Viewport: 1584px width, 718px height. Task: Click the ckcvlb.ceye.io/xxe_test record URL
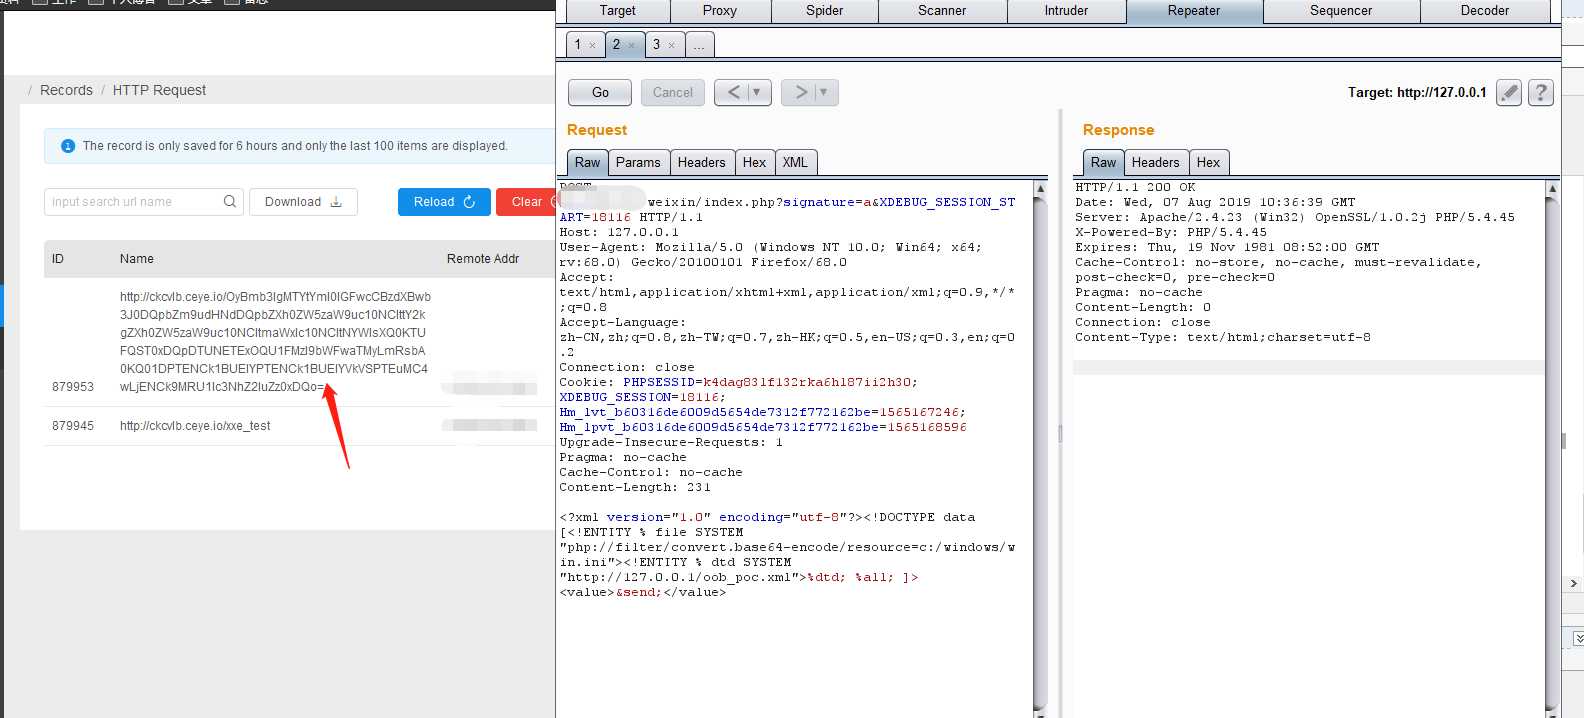pyautogui.click(x=195, y=426)
